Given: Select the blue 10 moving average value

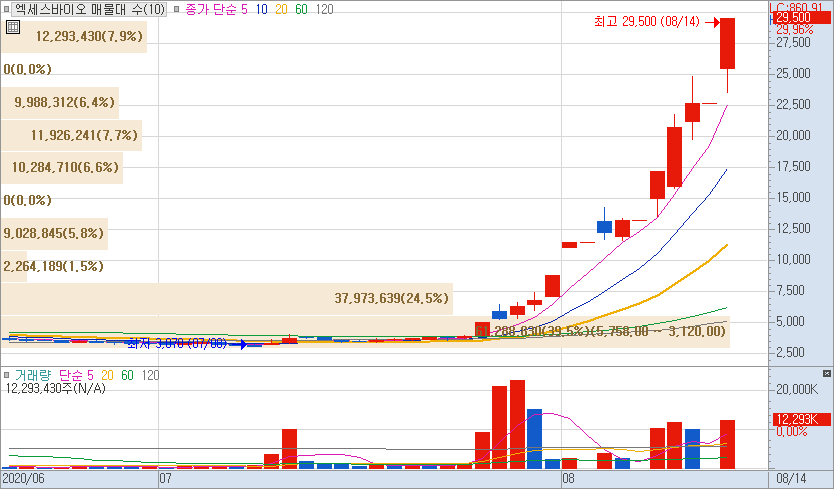Looking at the screenshot, I should [x=261, y=9].
